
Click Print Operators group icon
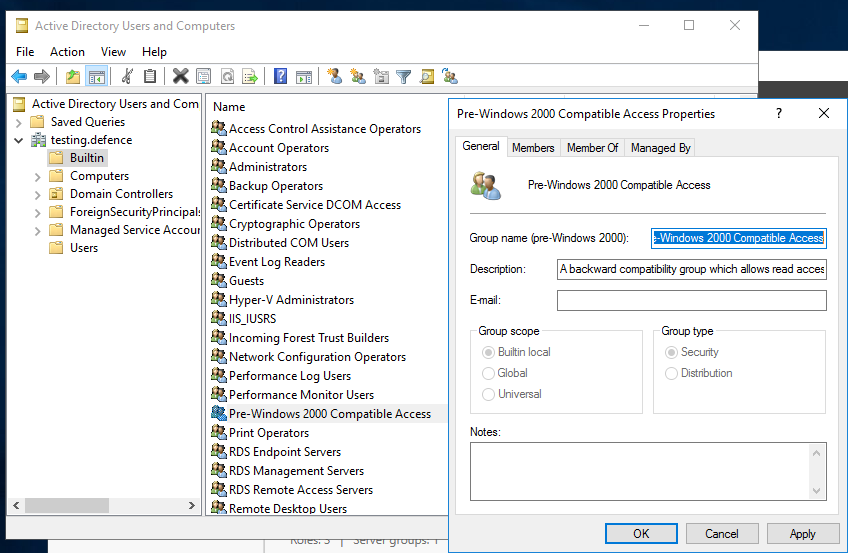pos(218,432)
